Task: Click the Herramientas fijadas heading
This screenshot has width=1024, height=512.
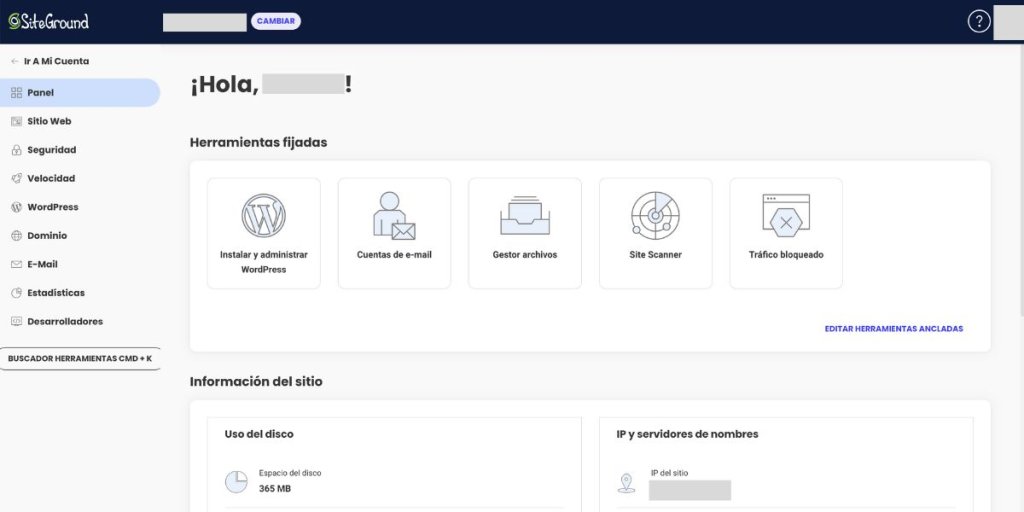Action: tap(259, 142)
